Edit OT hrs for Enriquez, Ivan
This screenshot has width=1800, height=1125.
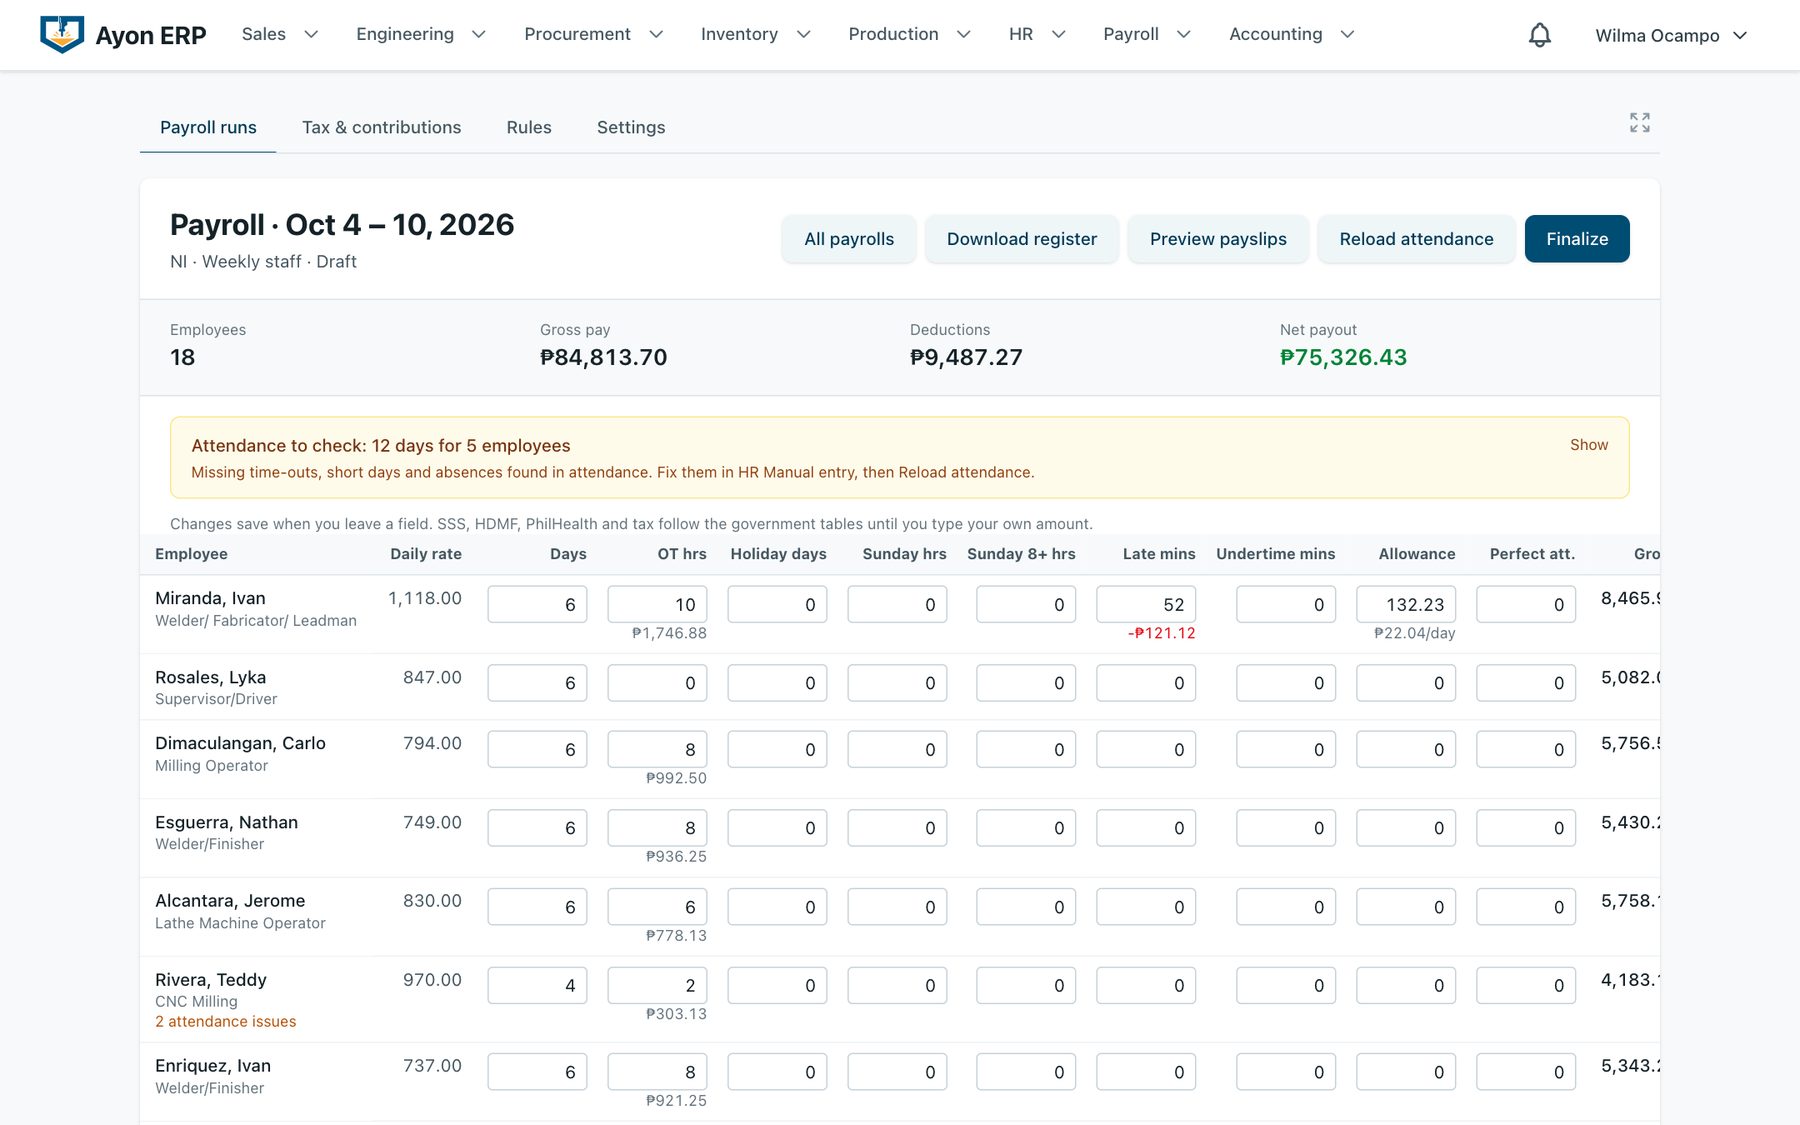pyautogui.click(x=657, y=1073)
